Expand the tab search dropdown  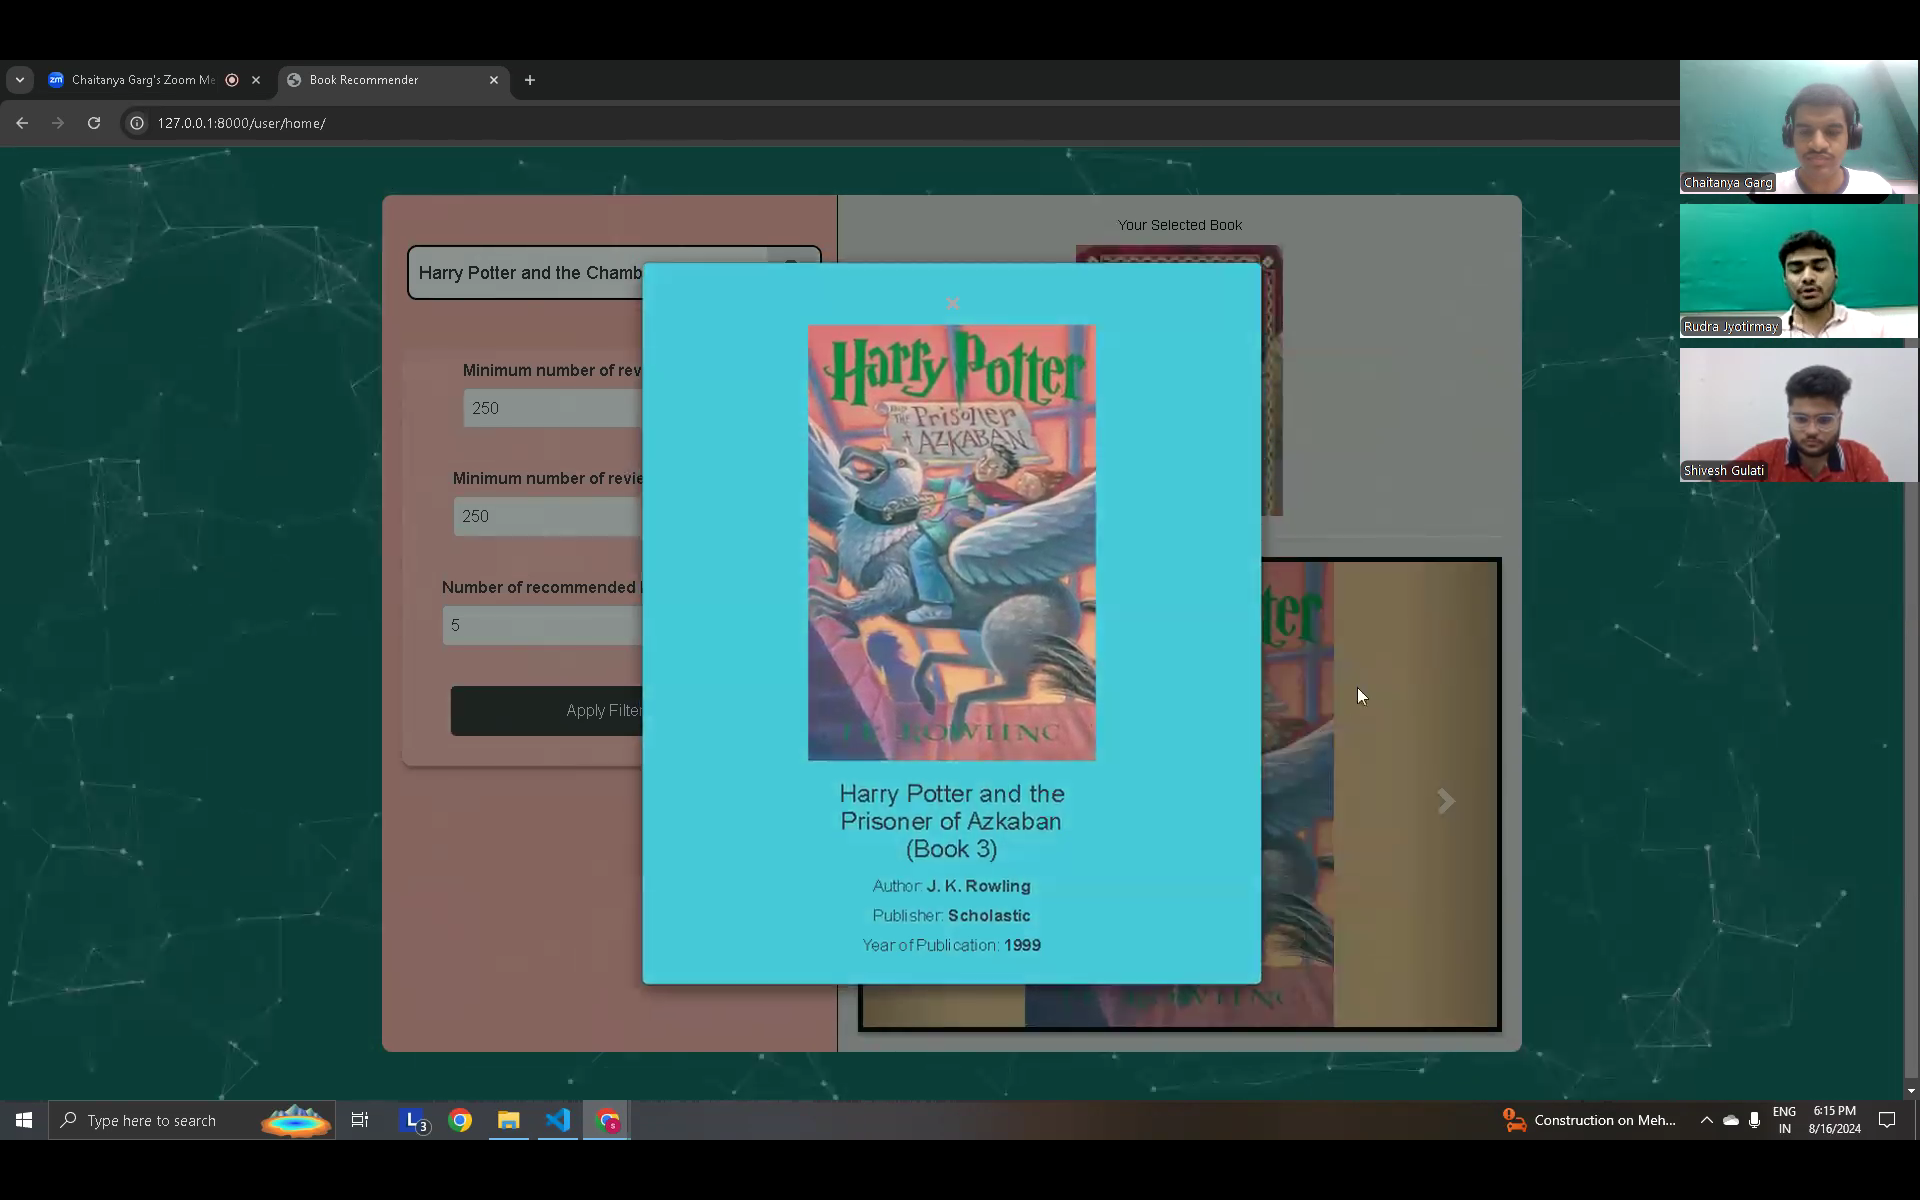(x=20, y=80)
